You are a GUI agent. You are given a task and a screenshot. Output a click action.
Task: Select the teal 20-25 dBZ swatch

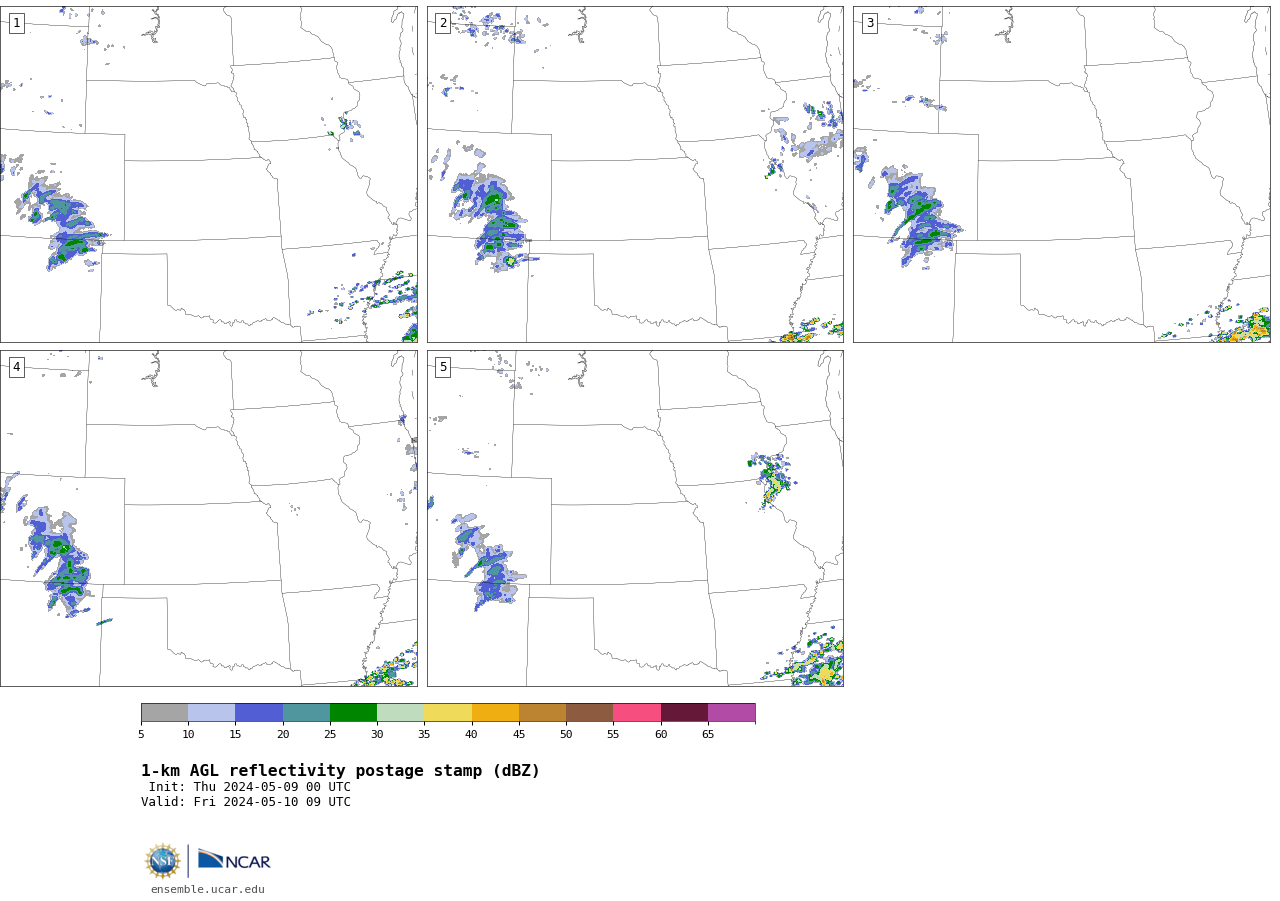pos(306,712)
